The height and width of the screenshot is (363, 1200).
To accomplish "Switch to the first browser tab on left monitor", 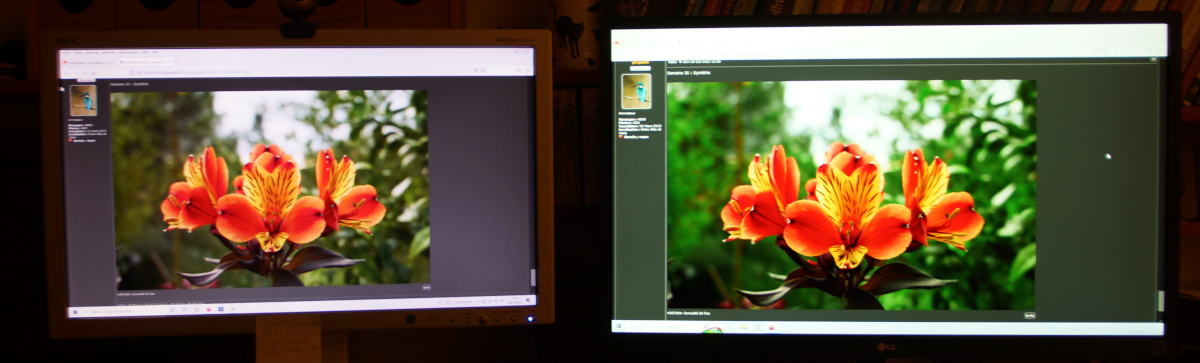I will [x=88, y=62].
